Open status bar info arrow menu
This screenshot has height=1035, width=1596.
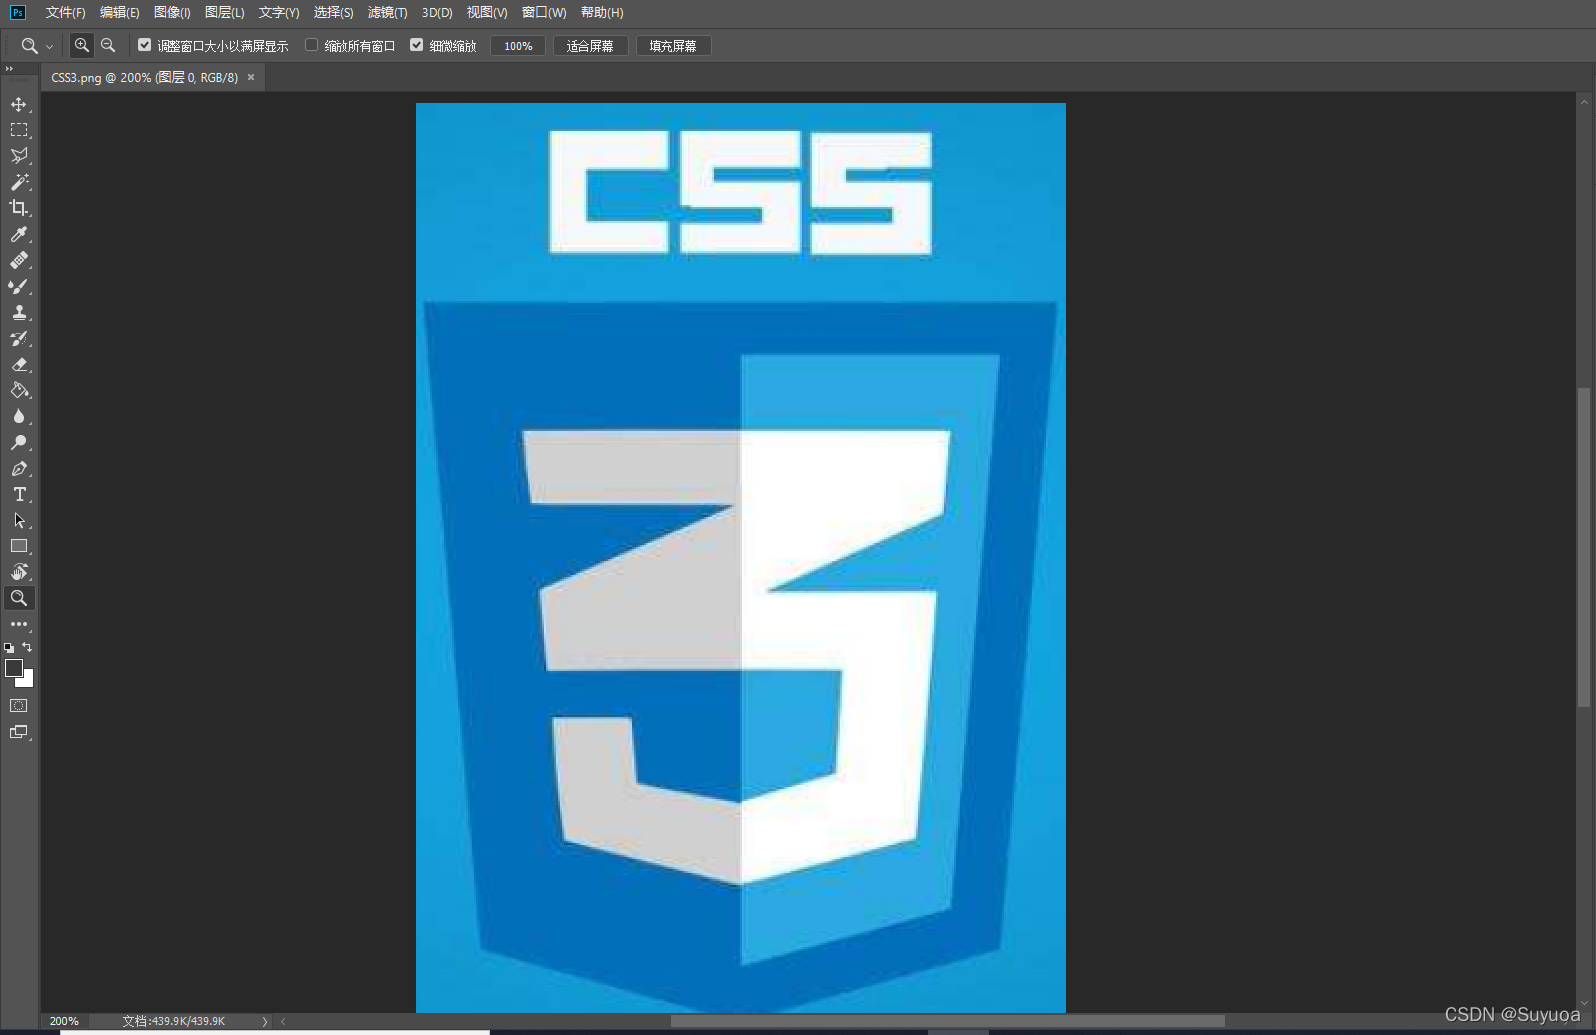click(x=265, y=1021)
